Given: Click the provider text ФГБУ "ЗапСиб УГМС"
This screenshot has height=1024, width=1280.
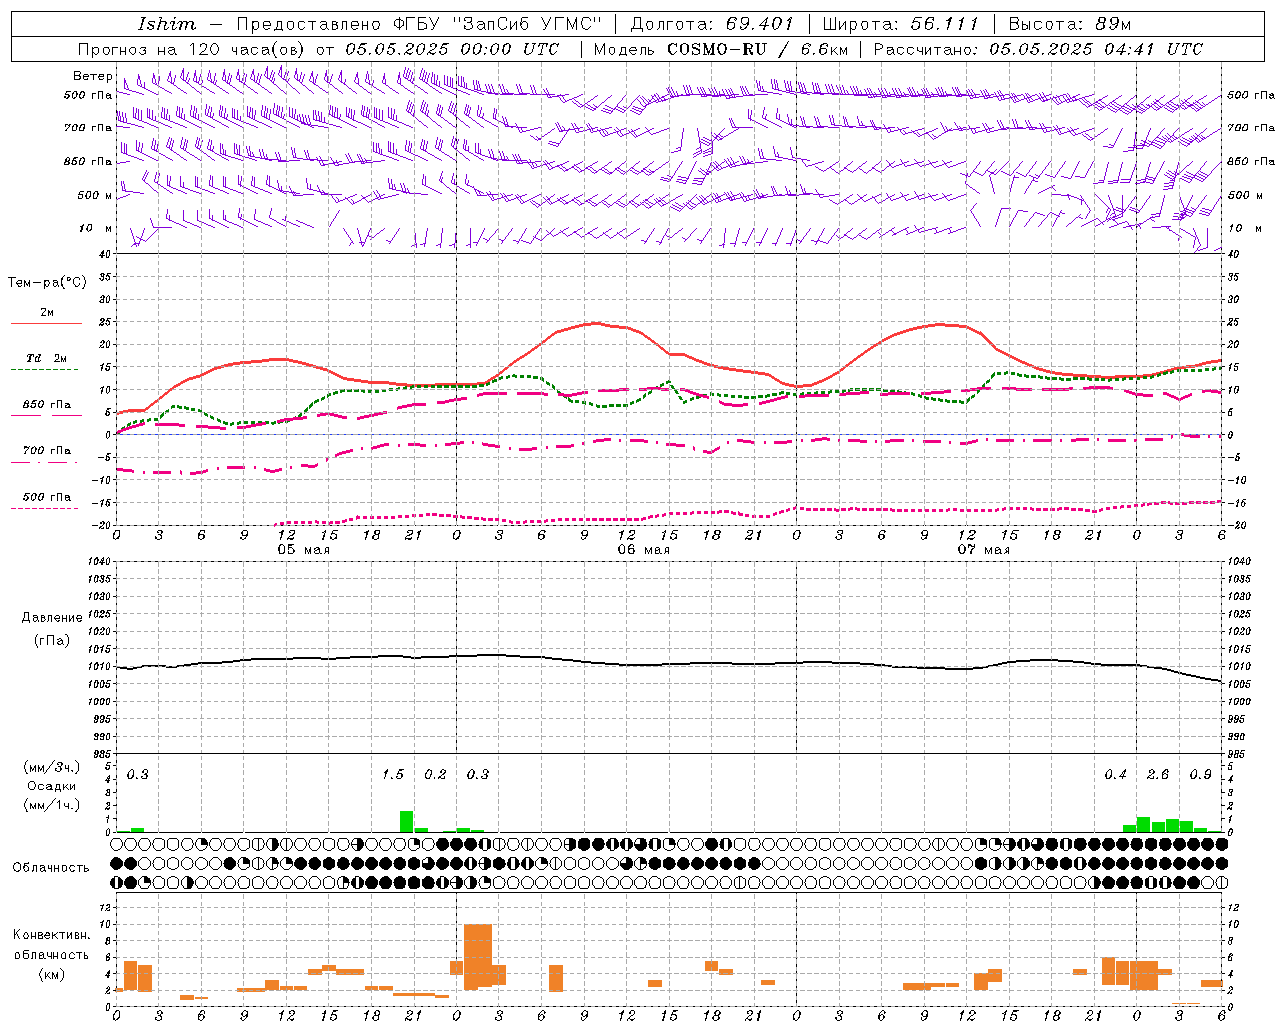Looking at the screenshot, I should coord(499,24).
